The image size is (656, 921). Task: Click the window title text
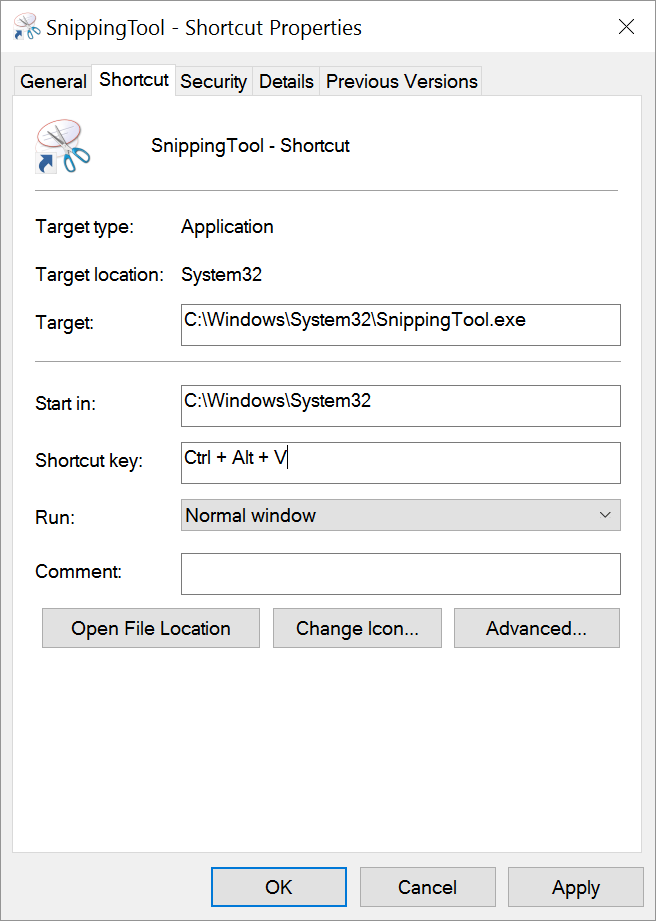pyautogui.click(x=204, y=28)
